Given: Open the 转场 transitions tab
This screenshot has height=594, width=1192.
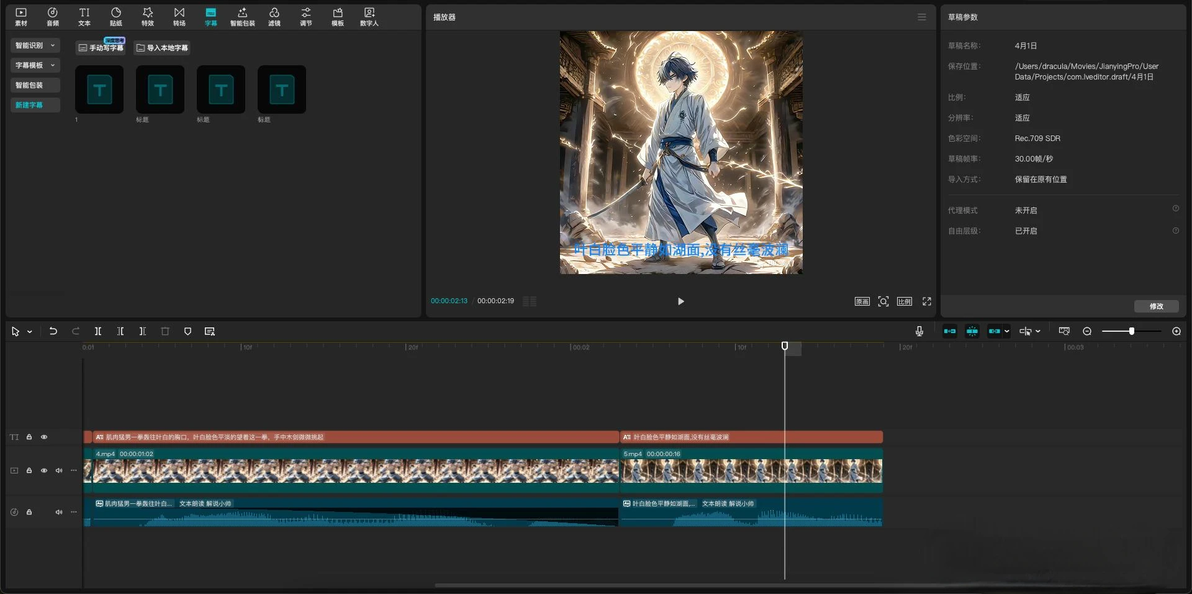Looking at the screenshot, I should pos(179,17).
